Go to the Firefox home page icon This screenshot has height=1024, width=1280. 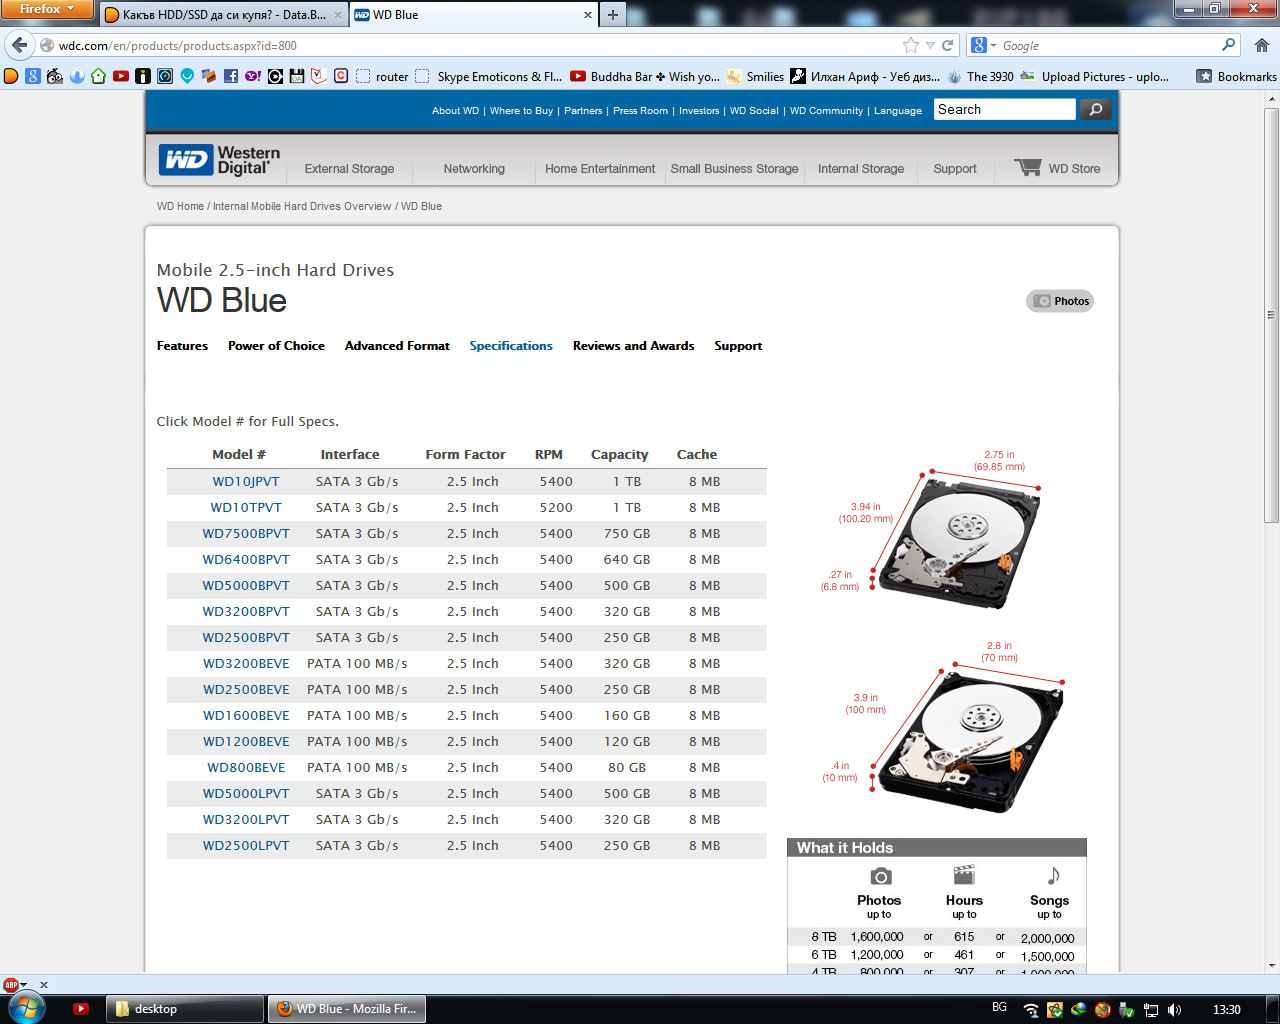[1262, 45]
